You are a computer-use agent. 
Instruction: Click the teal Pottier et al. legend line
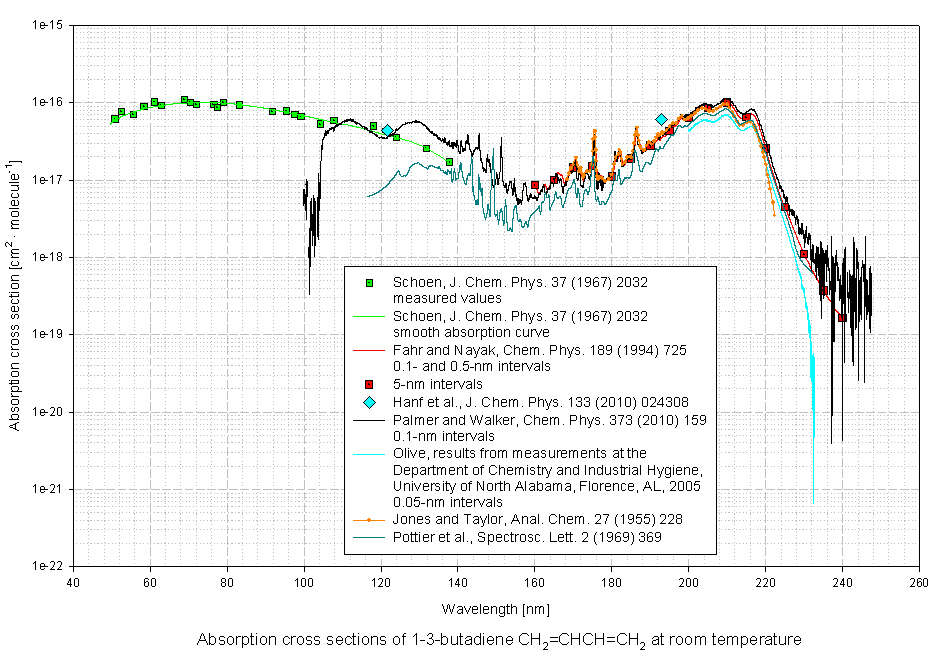point(369,537)
